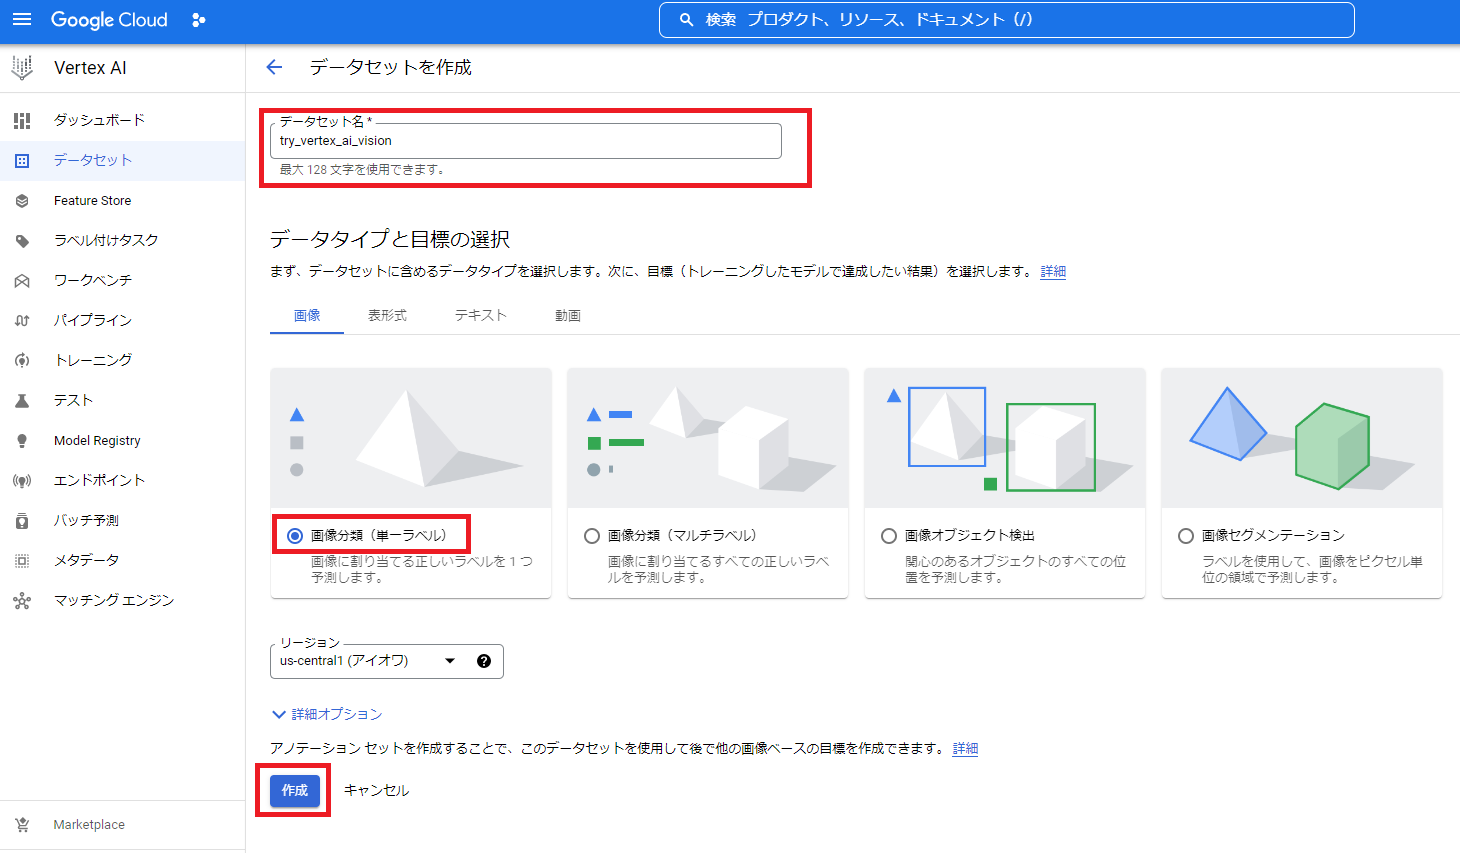Click the パイプライン sidebar icon
This screenshot has height=853, width=1460.
pos(22,321)
